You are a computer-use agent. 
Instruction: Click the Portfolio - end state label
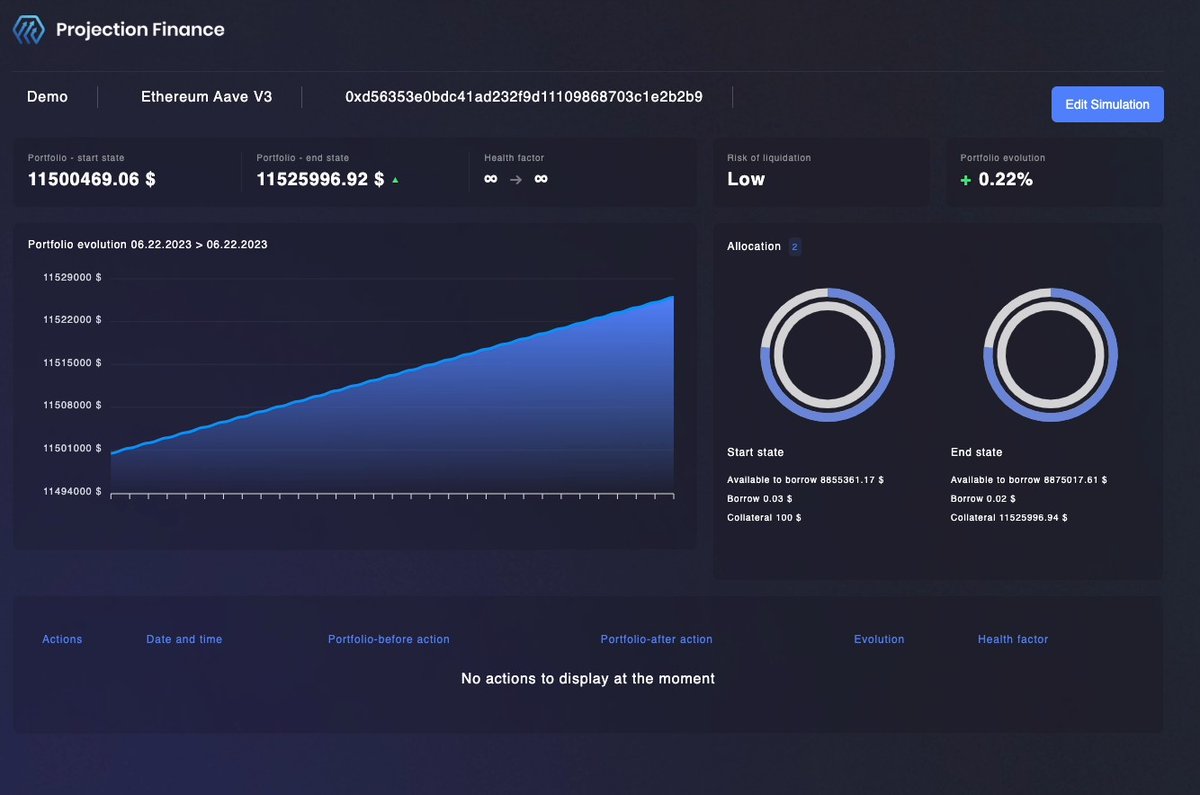click(303, 158)
